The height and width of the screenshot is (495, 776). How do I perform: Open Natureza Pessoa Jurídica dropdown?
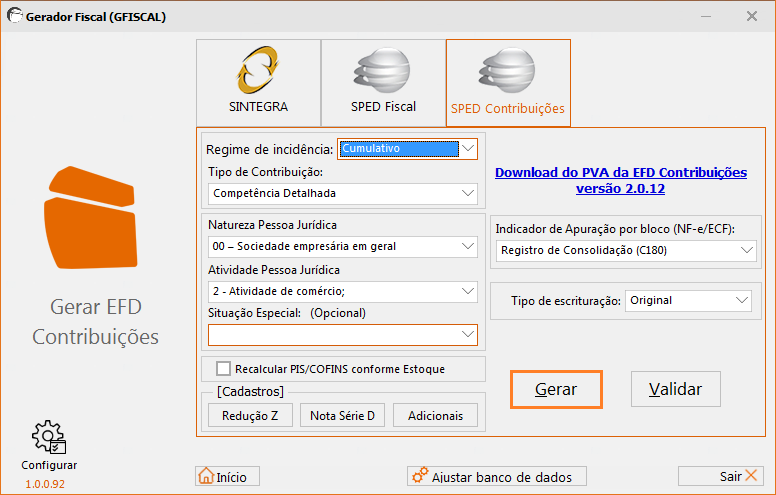tap(342, 247)
